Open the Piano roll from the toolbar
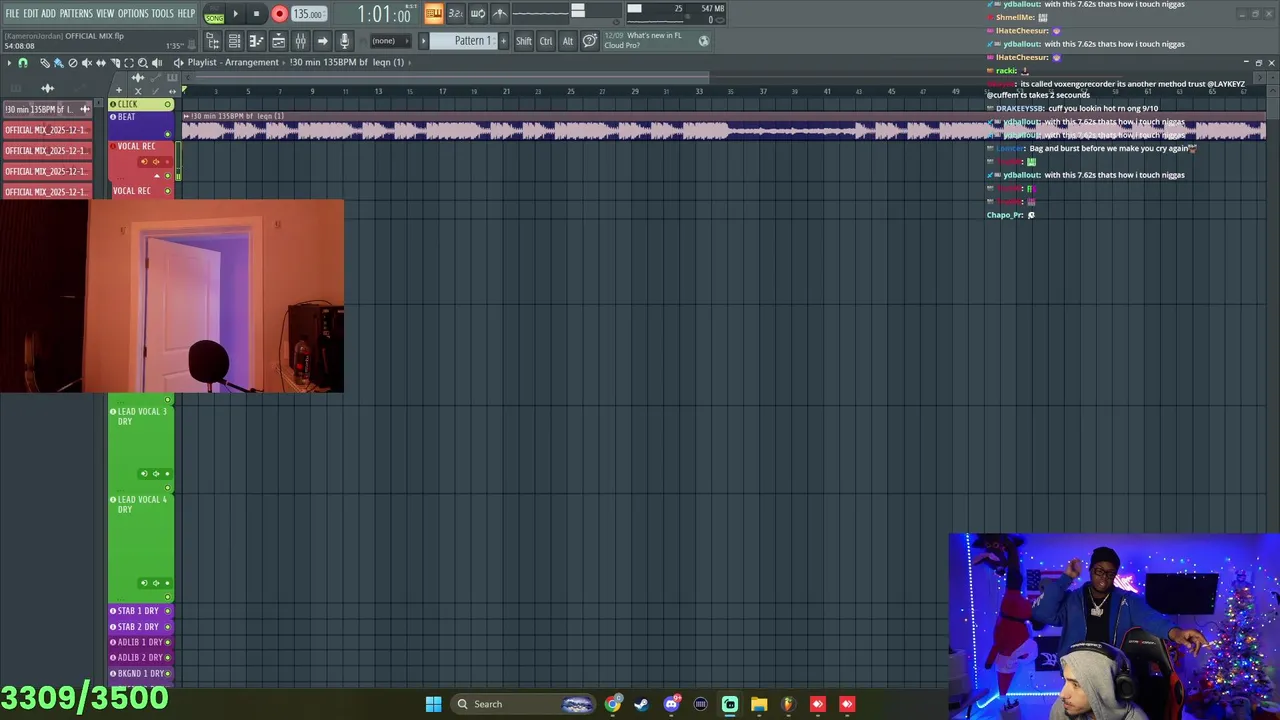Image resolution: width=1280 pixels, height=720 pixels. pos(256,41)
